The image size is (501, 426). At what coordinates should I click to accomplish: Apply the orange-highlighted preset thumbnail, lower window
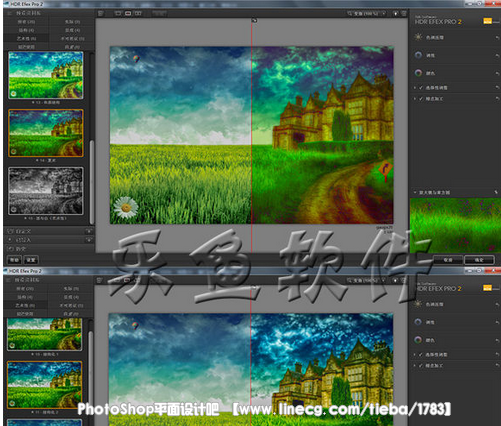(45, 385)
